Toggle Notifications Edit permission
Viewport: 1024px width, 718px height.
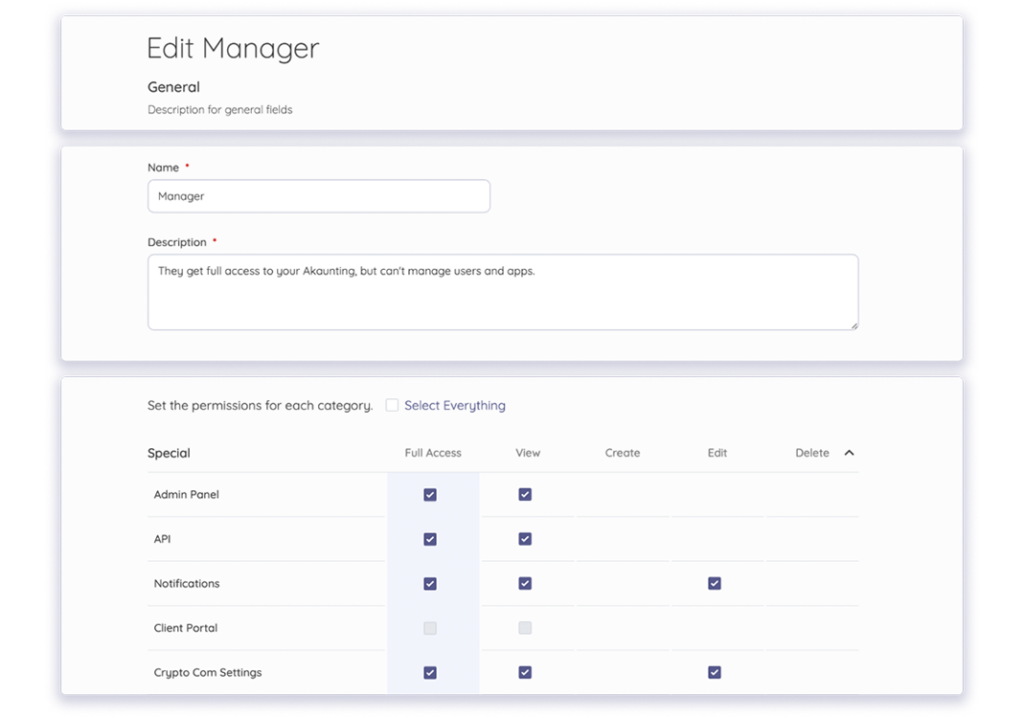(714, 583)
